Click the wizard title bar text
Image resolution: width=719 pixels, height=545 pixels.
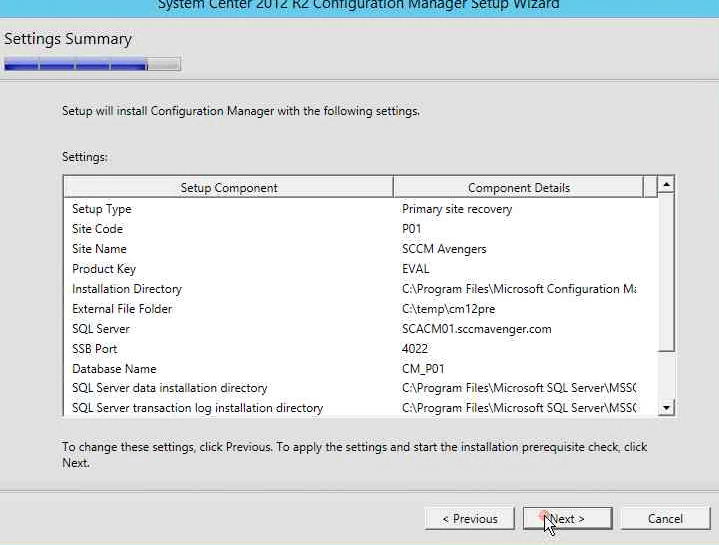point(359,5)
